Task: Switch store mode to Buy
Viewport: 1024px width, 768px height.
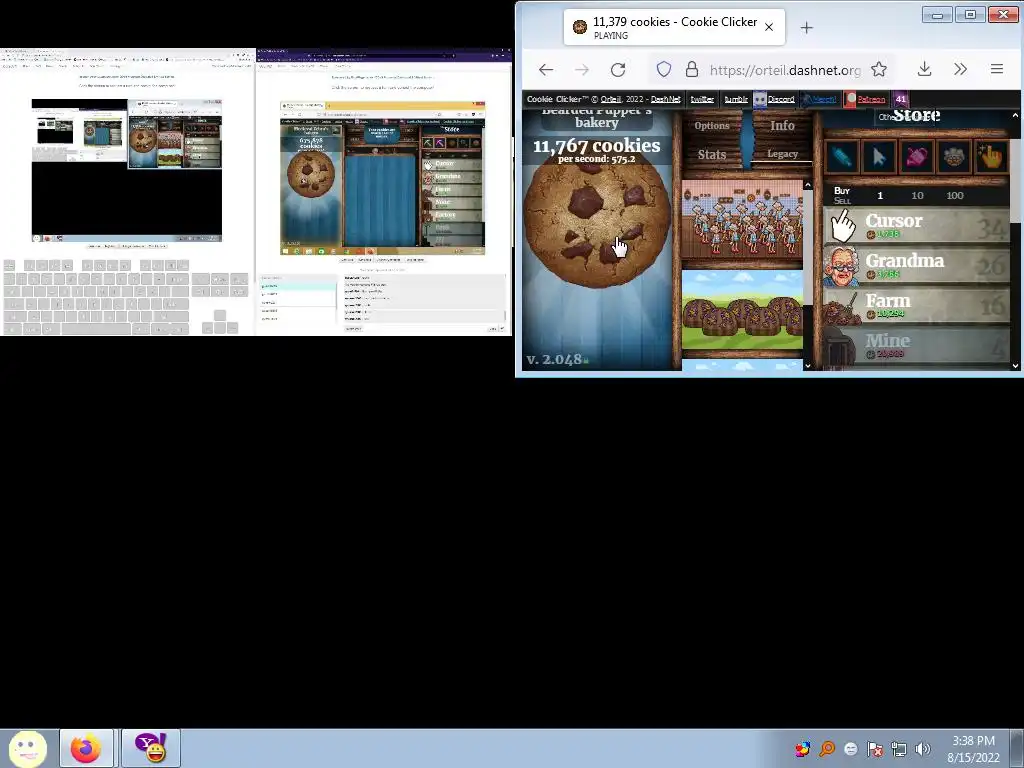Action: pyautogui.click(x=842, y=191)
